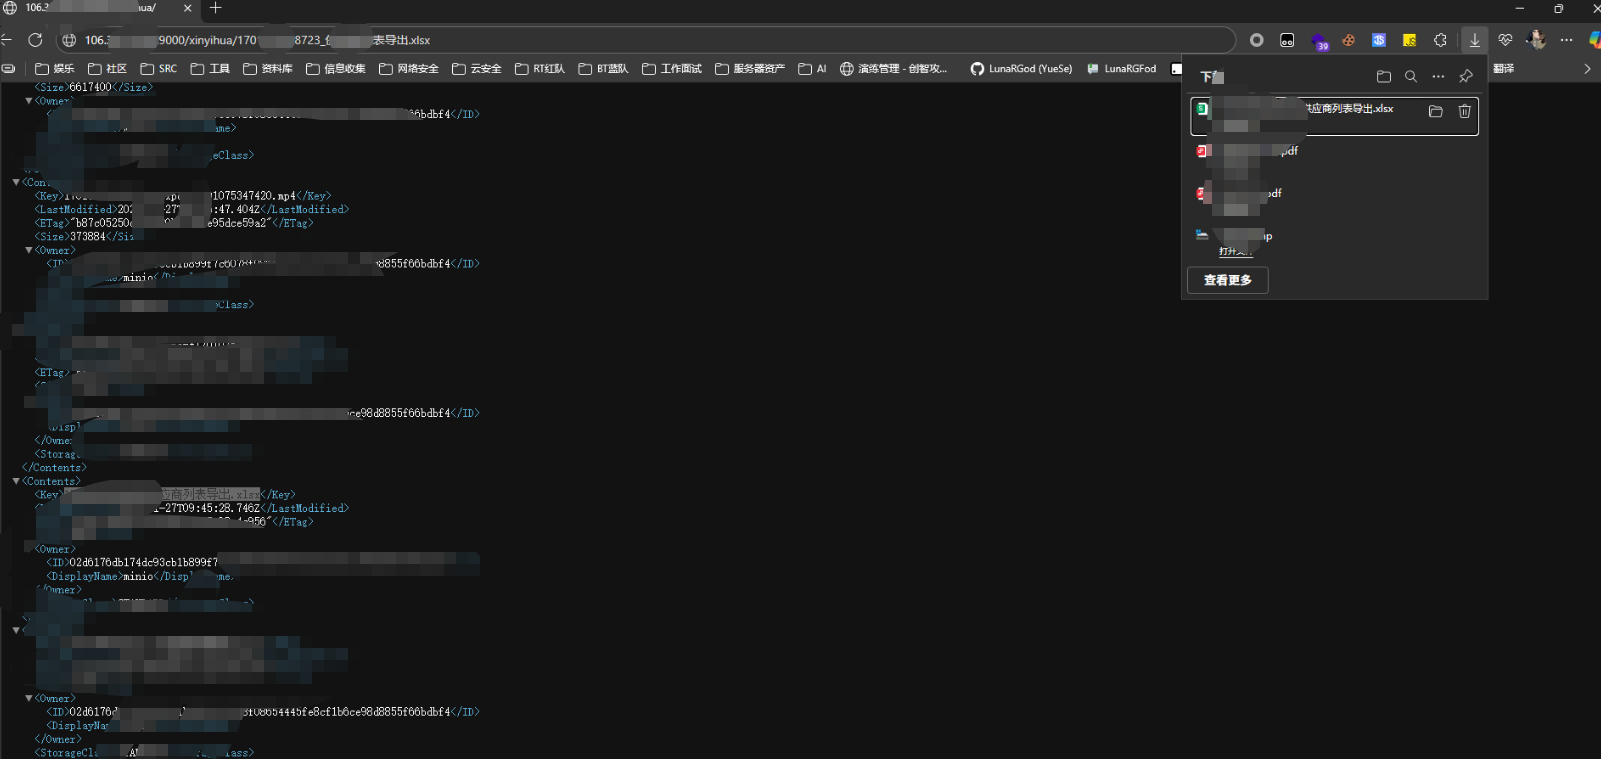The image size is (1601, 759).
Task: Collapse the Contents node with mp4 Key
Action: pyautogui.click(x=16, y=182)
